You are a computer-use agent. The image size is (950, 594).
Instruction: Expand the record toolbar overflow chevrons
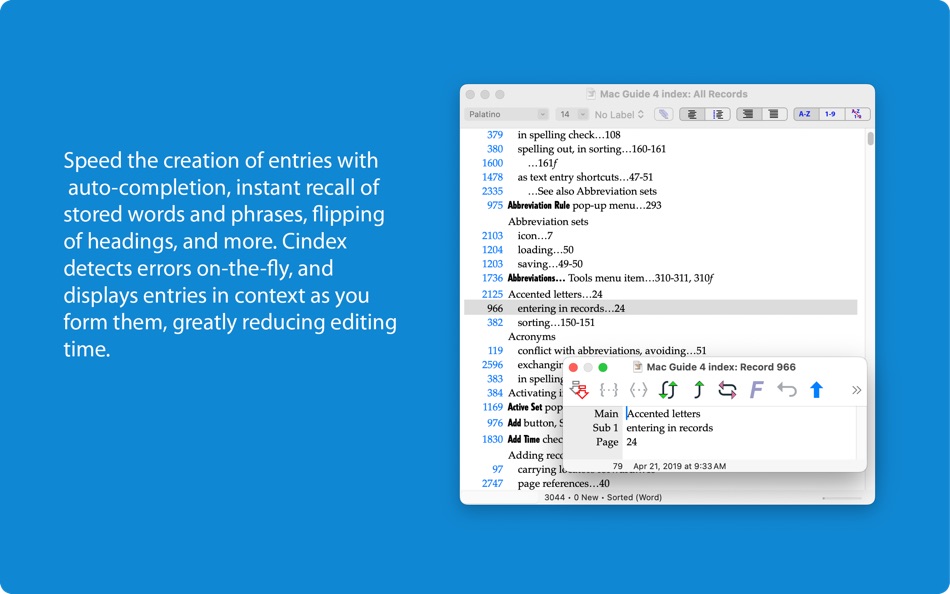coord(856,390)
